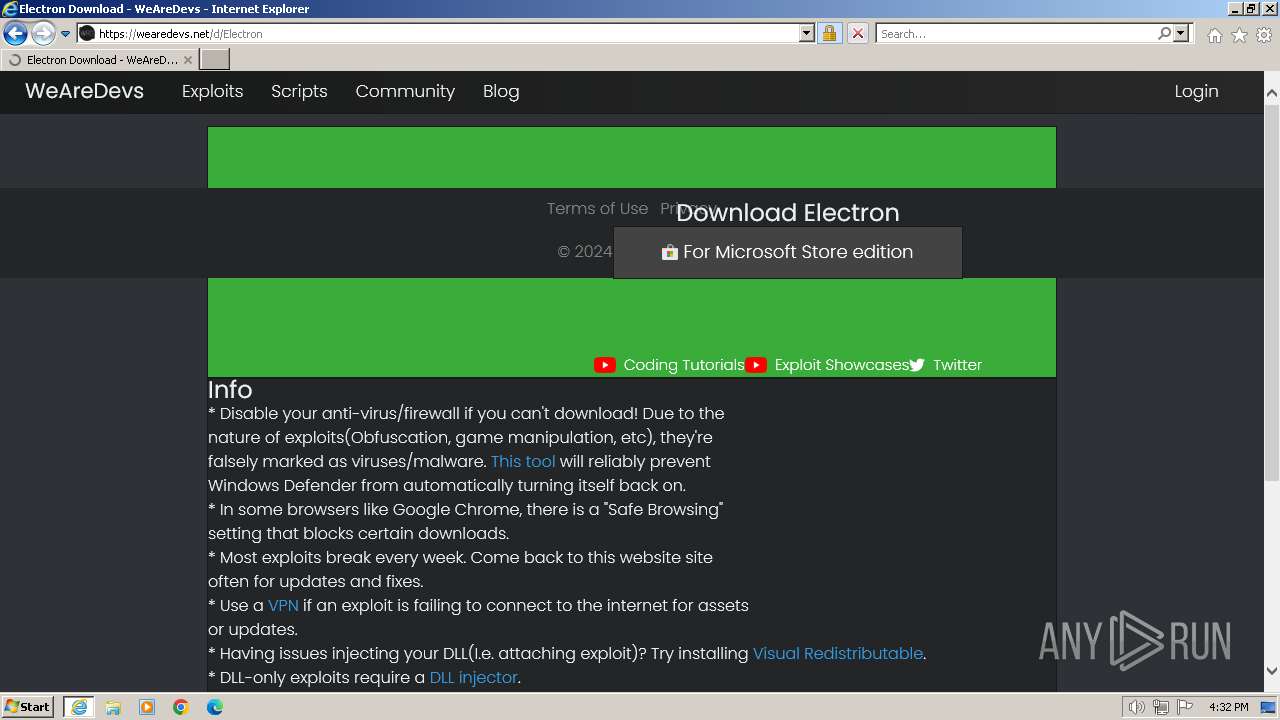
Task: Open the Coding Tutorials link
Action: pos(684,365)
